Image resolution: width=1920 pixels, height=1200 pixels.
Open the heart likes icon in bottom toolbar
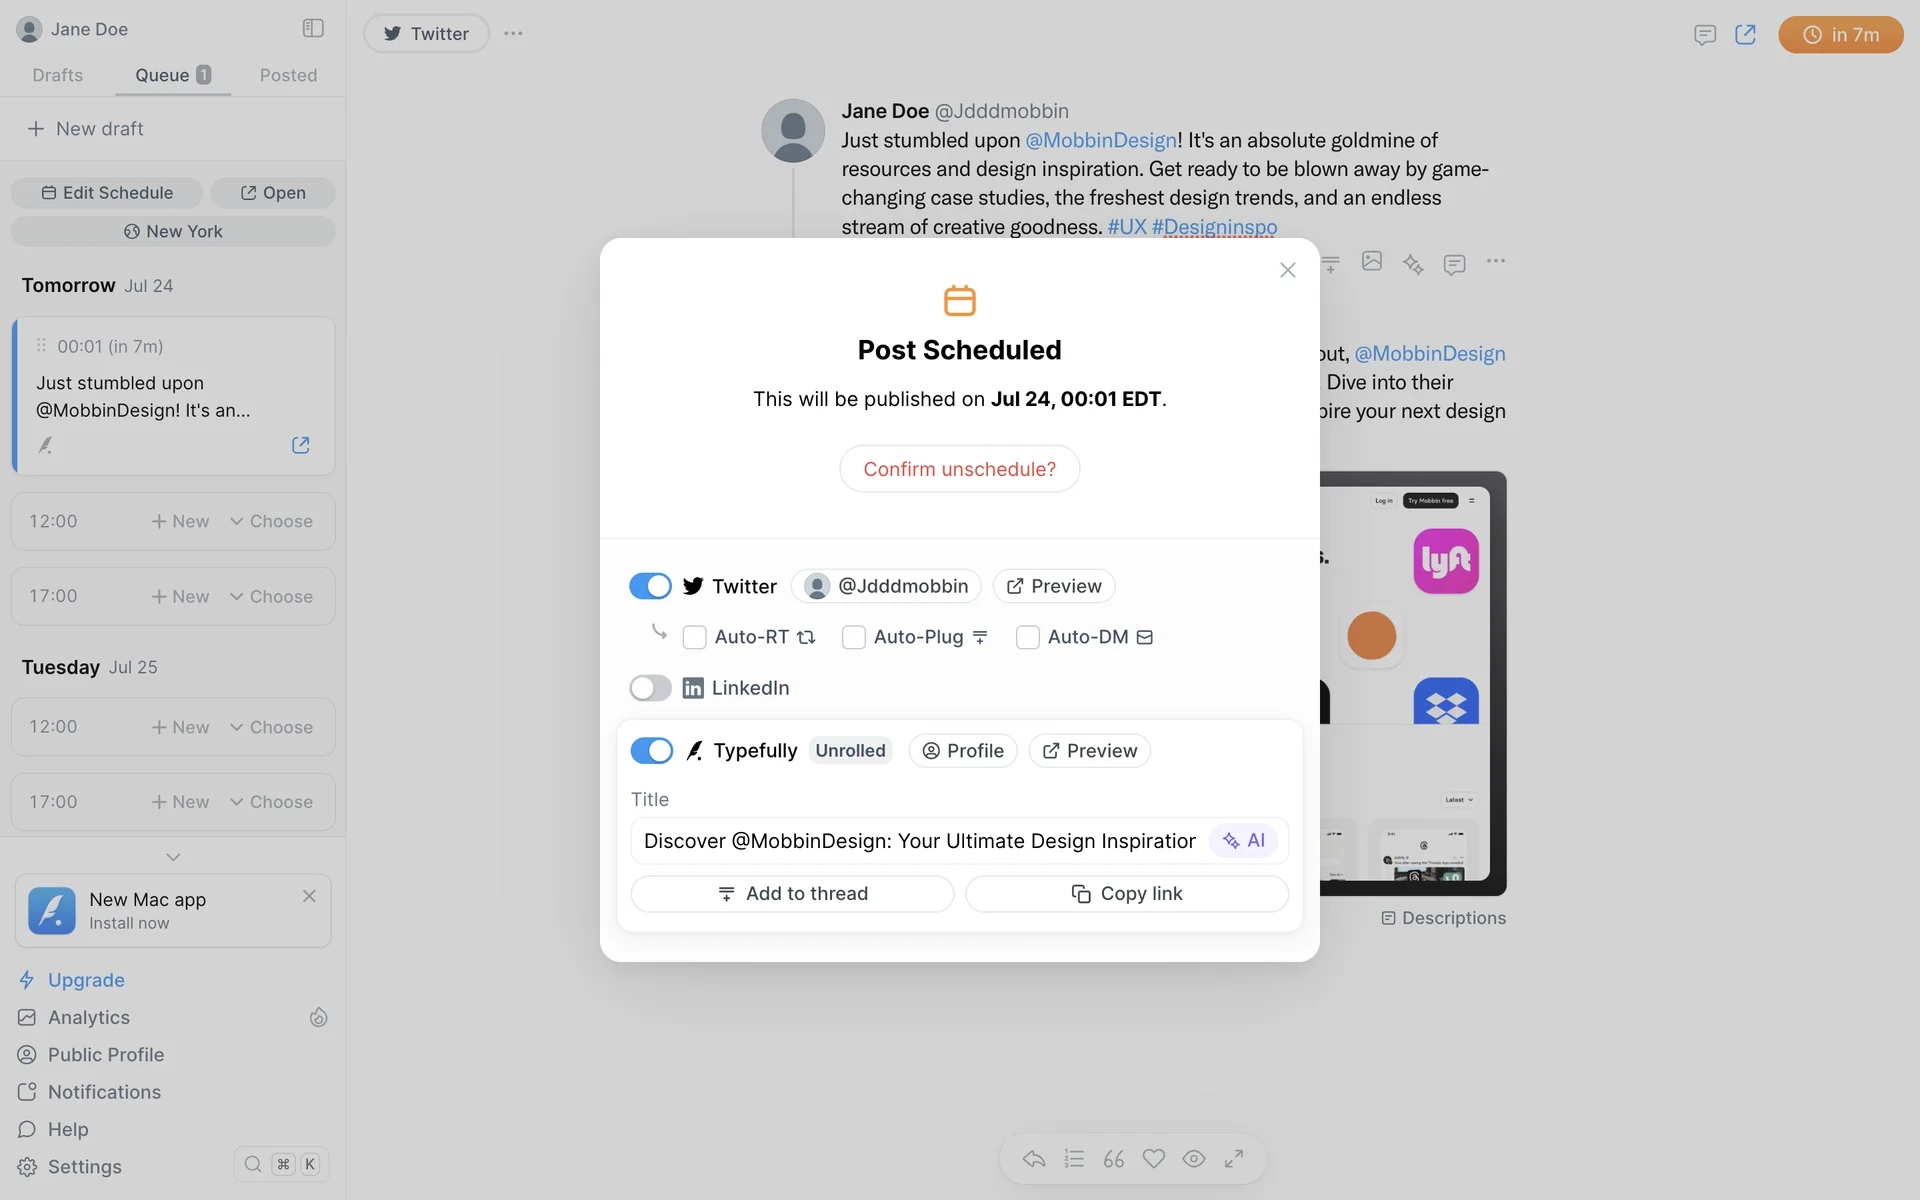point(1154,1158)
